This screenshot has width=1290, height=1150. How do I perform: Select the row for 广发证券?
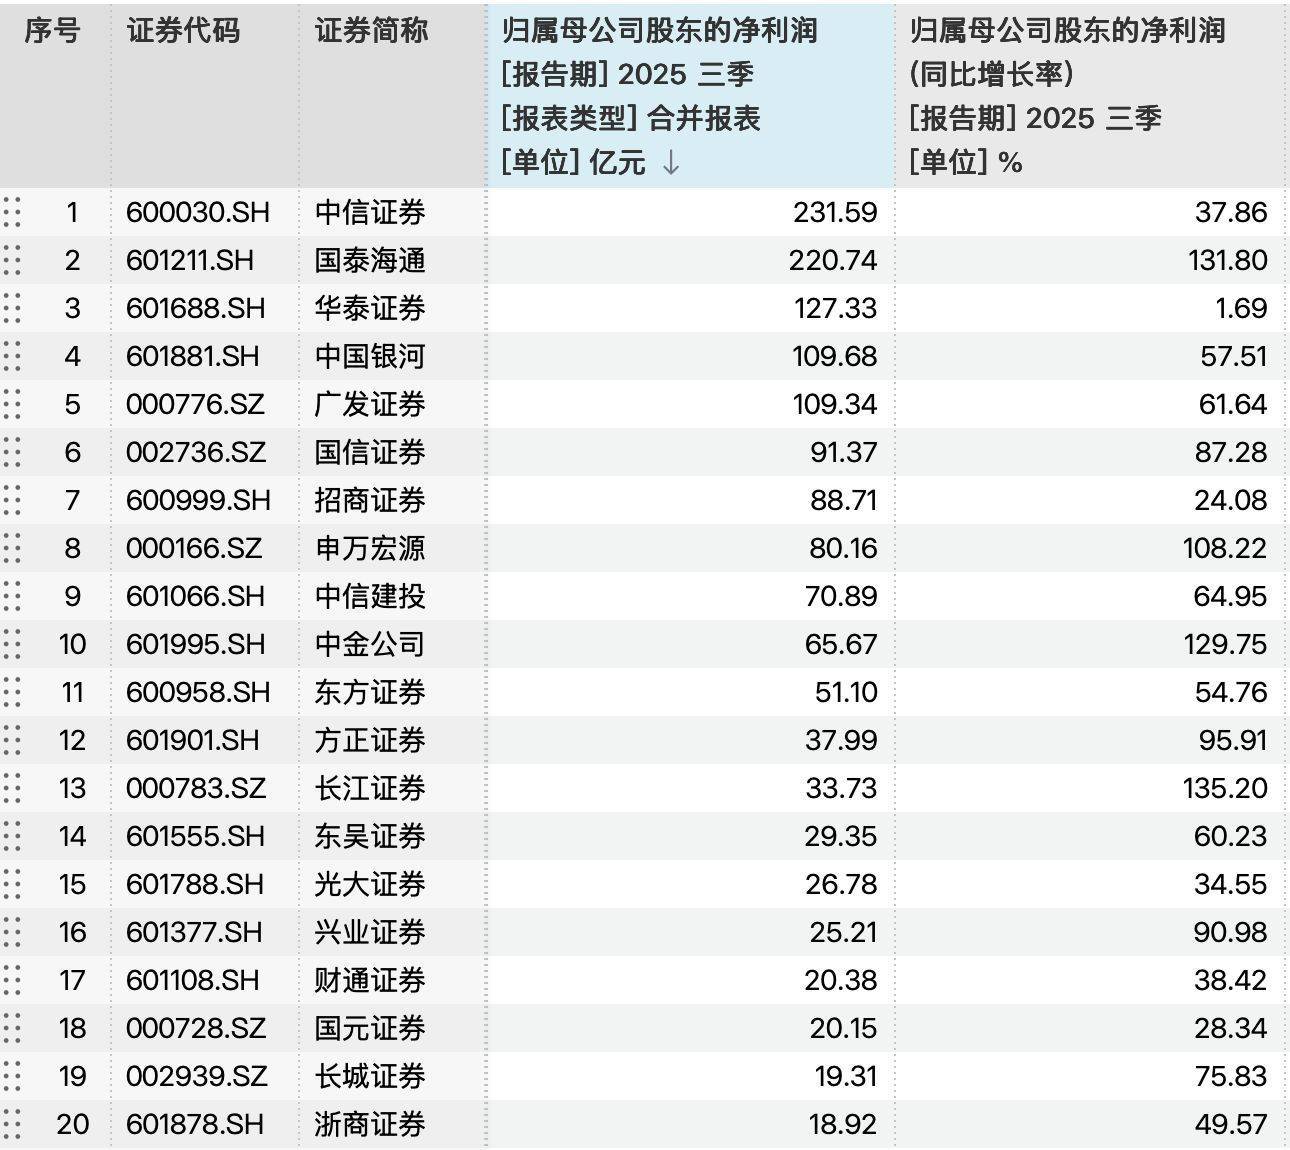coord(367,404)
